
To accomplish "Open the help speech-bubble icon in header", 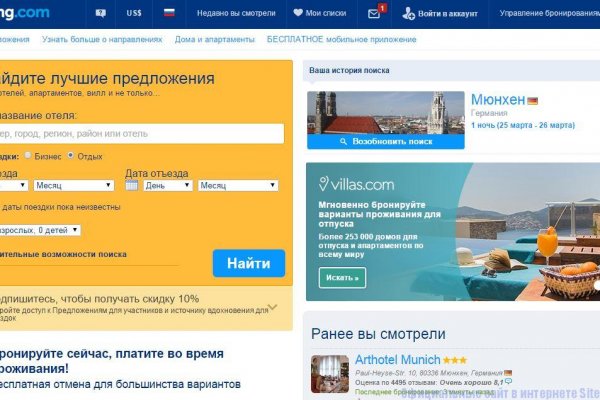I will 101,13.
